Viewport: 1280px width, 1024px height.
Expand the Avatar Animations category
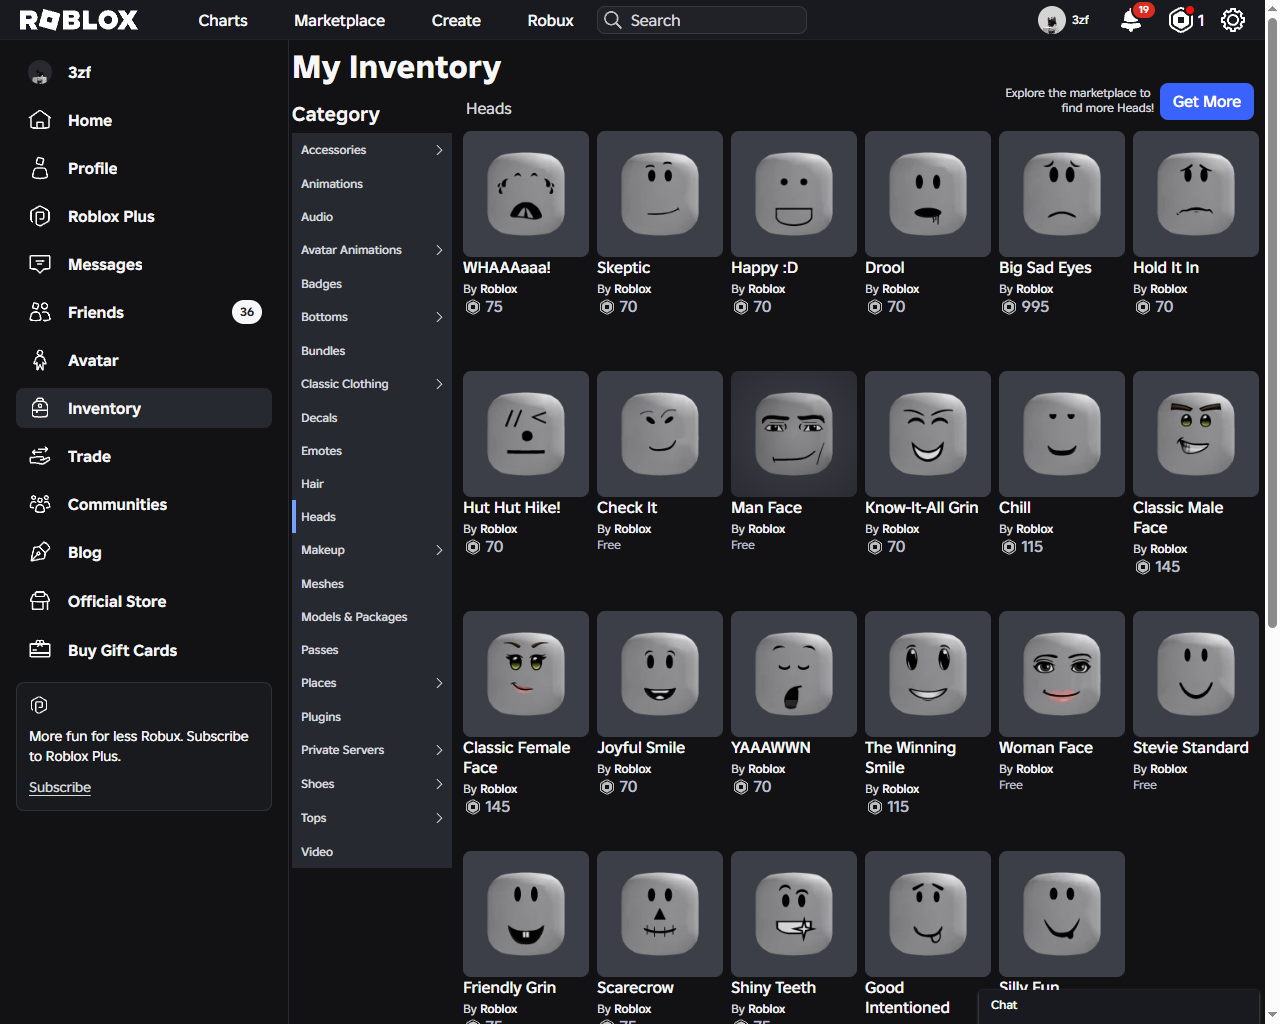439,250
